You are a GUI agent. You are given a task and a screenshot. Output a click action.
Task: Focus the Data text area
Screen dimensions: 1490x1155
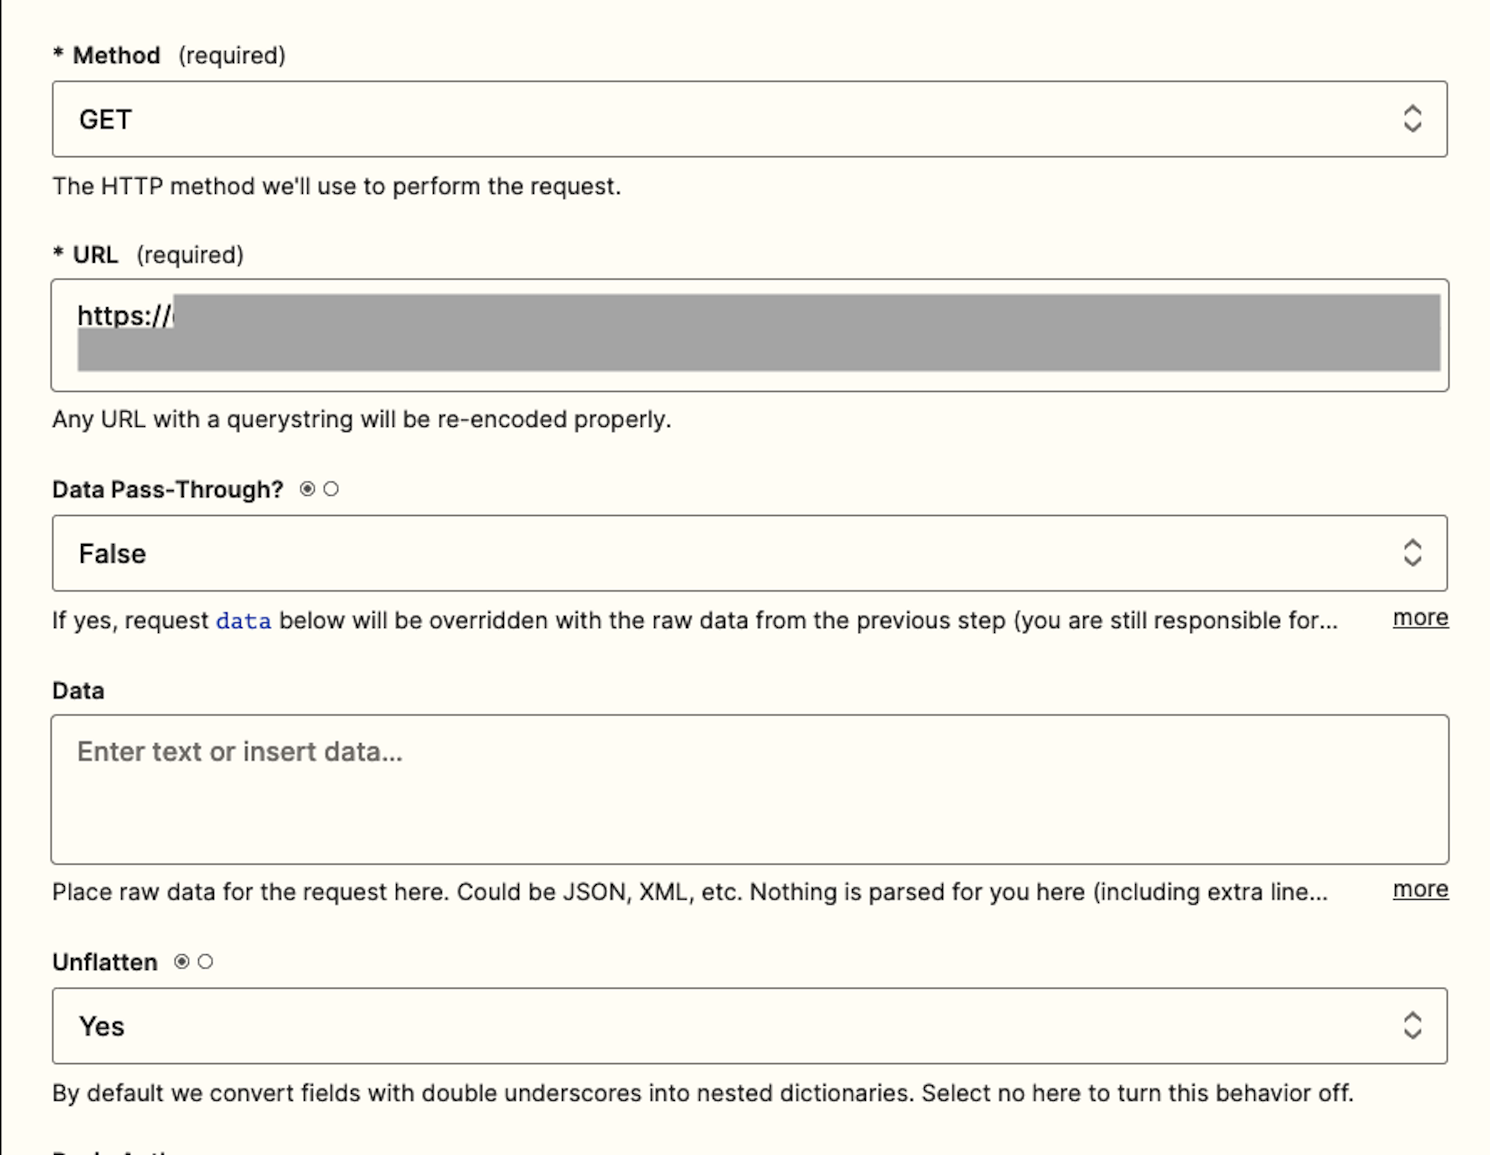point(750,789)
